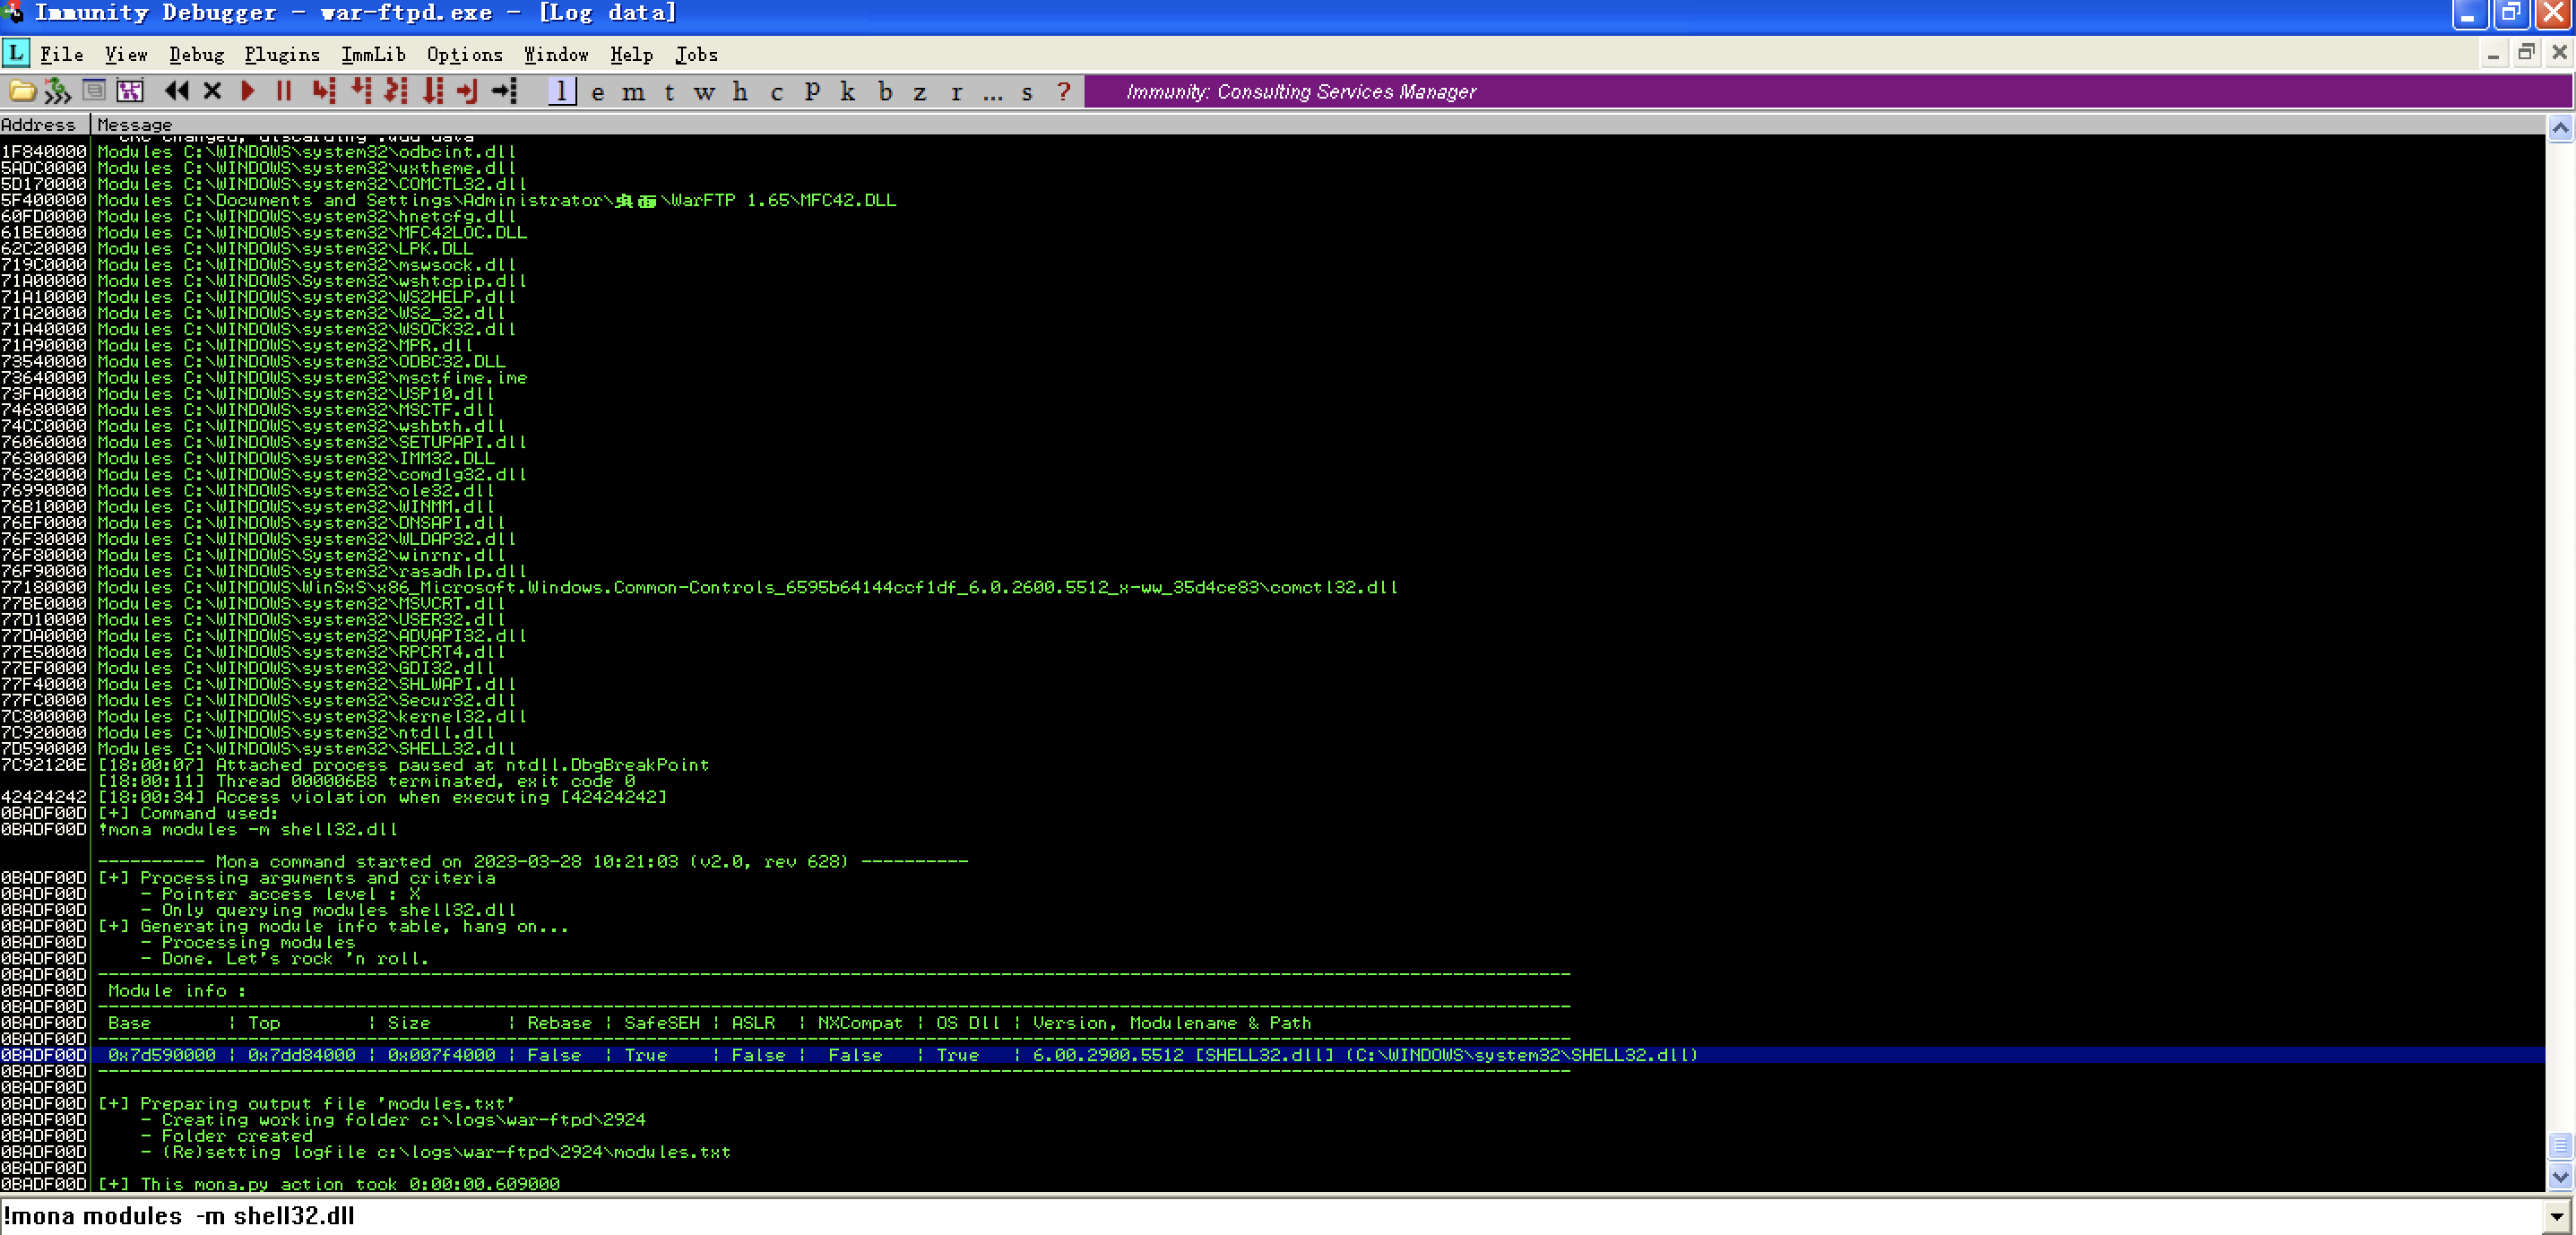Click Immunity Consulting Services Manager banner
Viewport: 2576px width, 1235px height.
pyautogui.click(x=1828, y=92)
